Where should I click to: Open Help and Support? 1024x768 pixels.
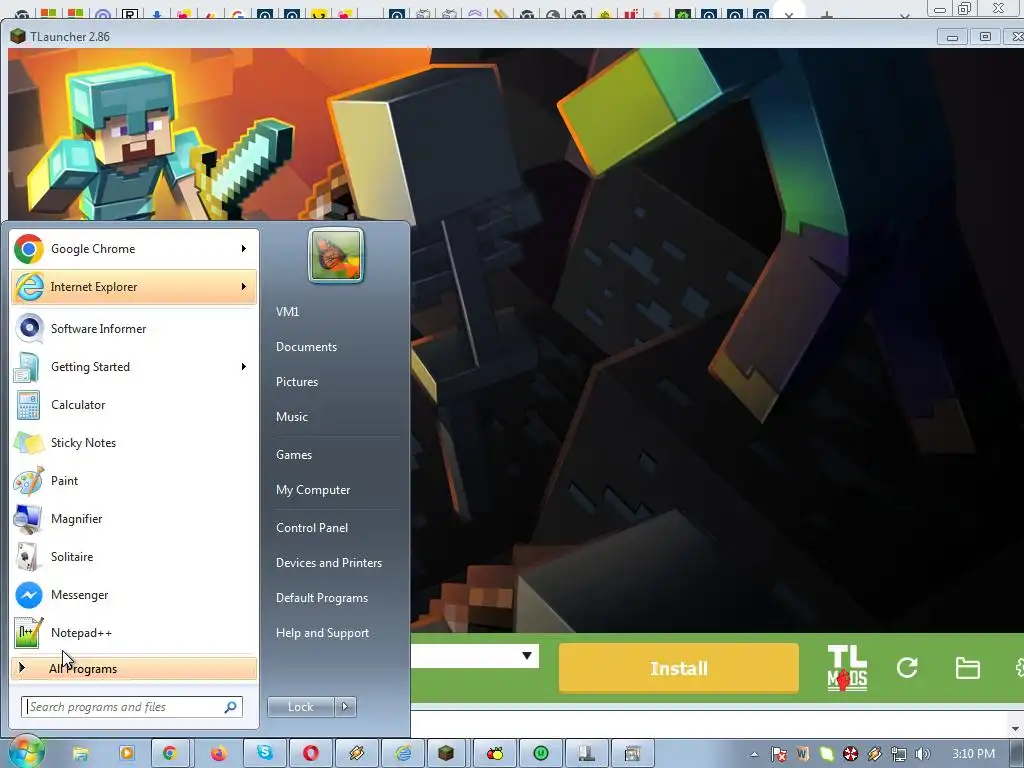322,633
